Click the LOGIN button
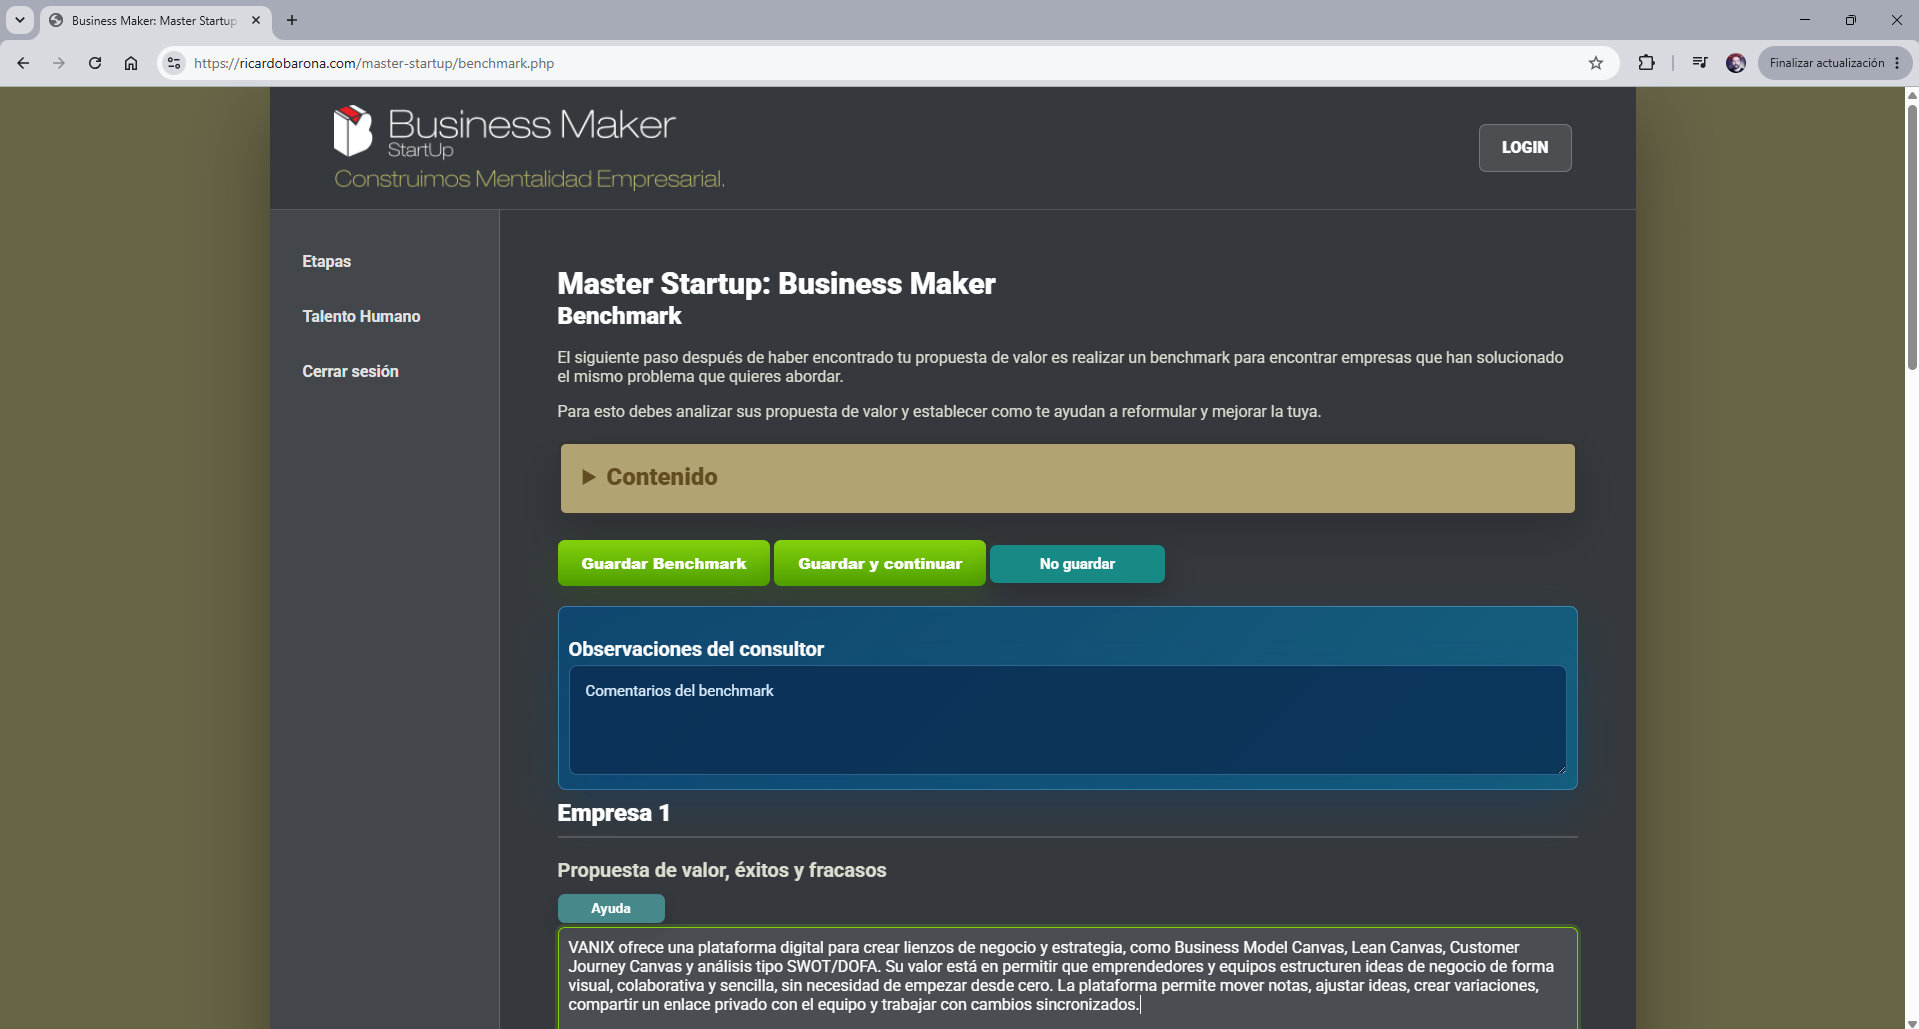The height and width of the screenshot is (1029, 1919). pos(1525,148)
